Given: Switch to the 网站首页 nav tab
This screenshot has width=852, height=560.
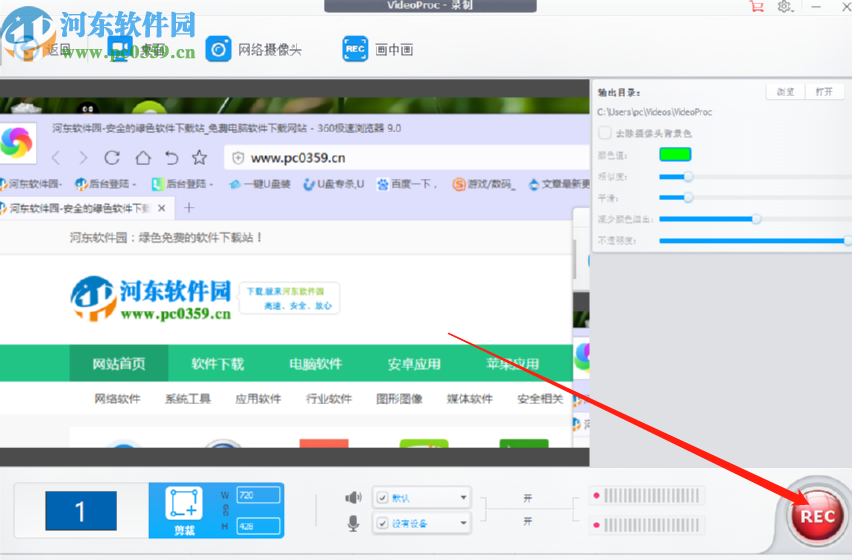Looking at the screenshot, I should tap(119, 363).
